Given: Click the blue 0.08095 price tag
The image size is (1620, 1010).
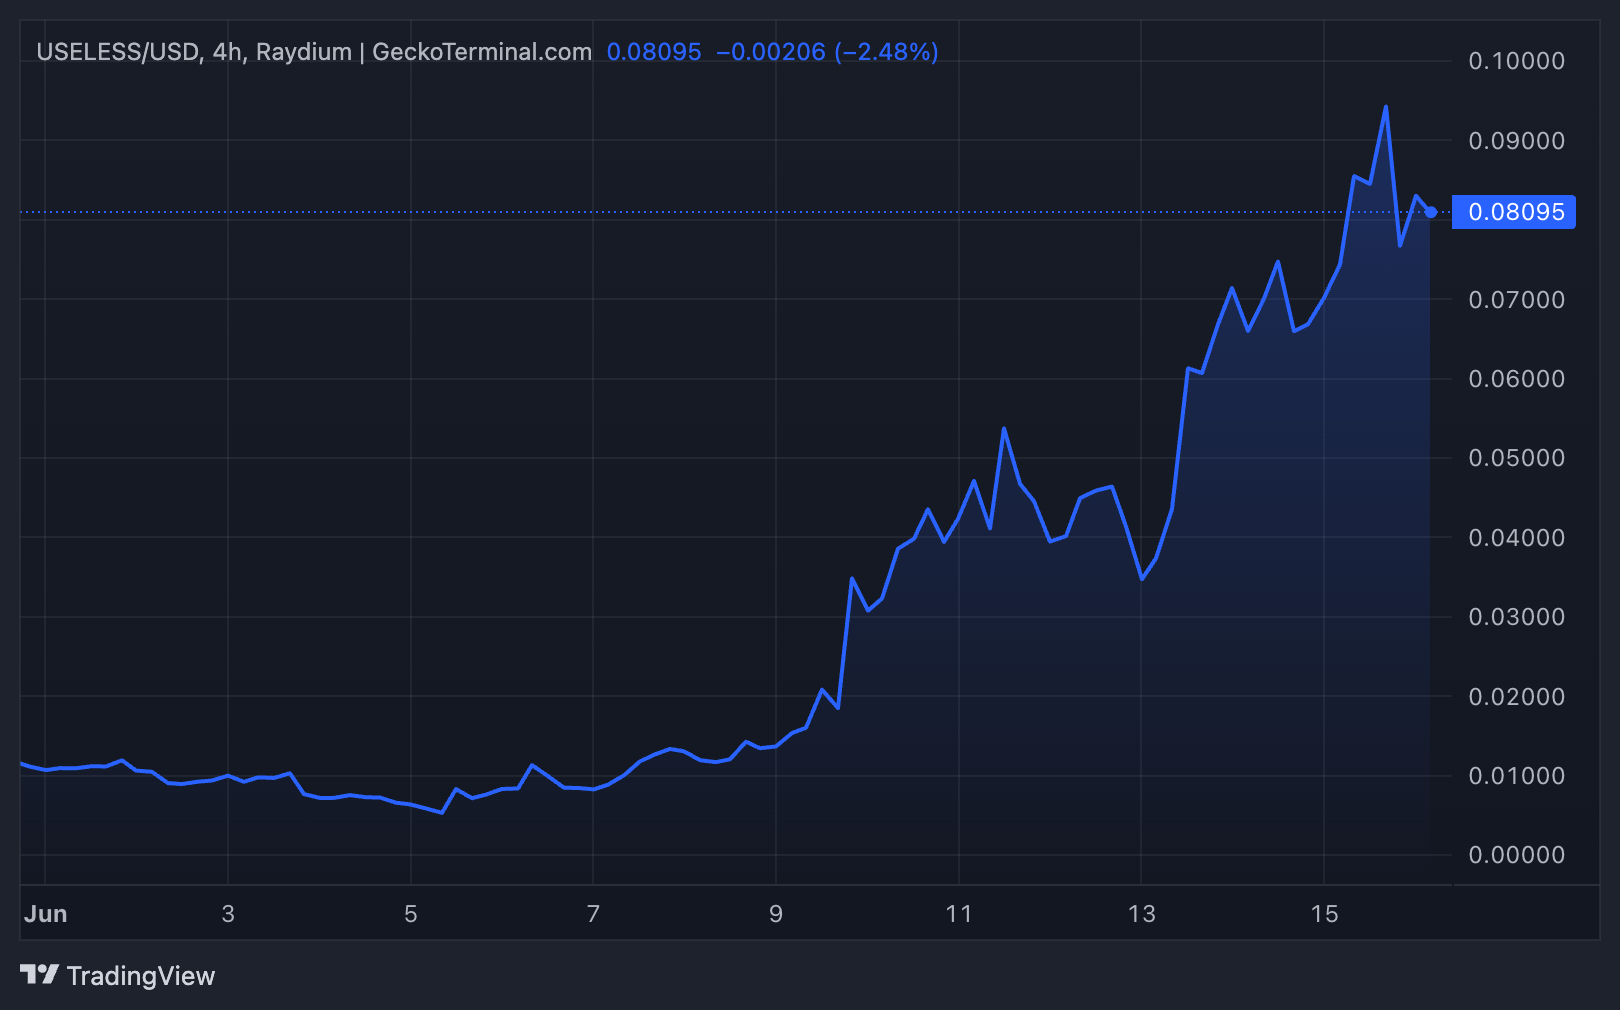Looking at the screenshot, I should point(1514,211).
